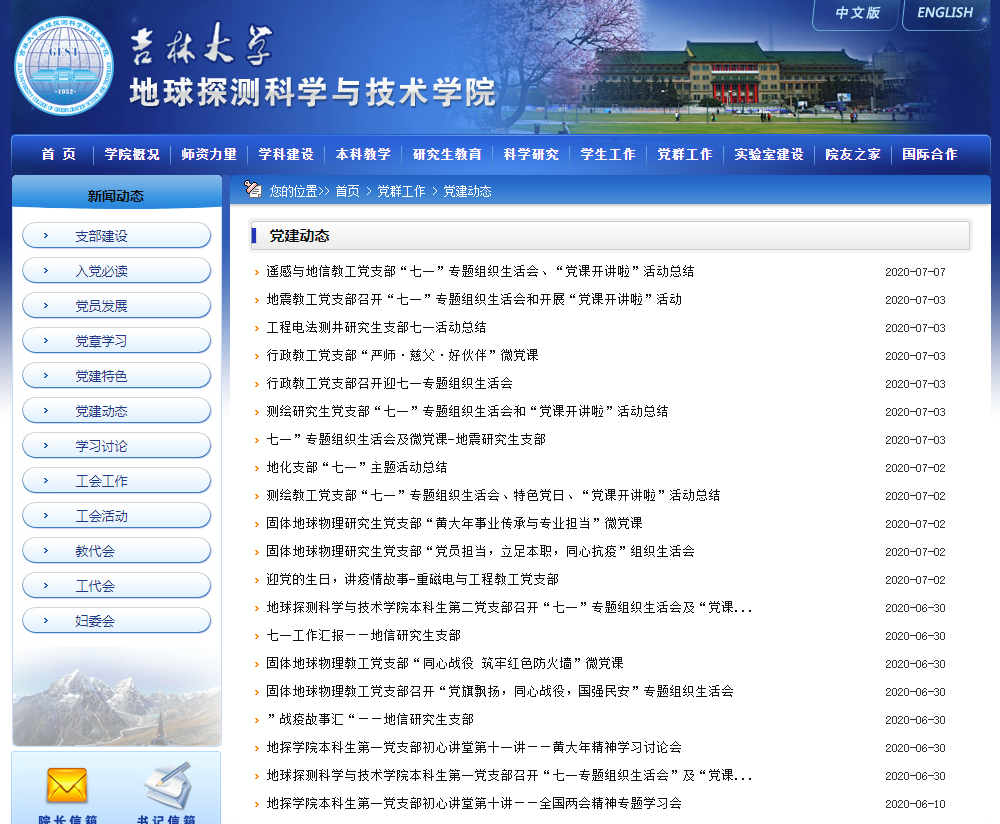The height and width of the screenshot is (824, 1000).
Task: Switch to the ENGLISH version
Action: [944, 13]
